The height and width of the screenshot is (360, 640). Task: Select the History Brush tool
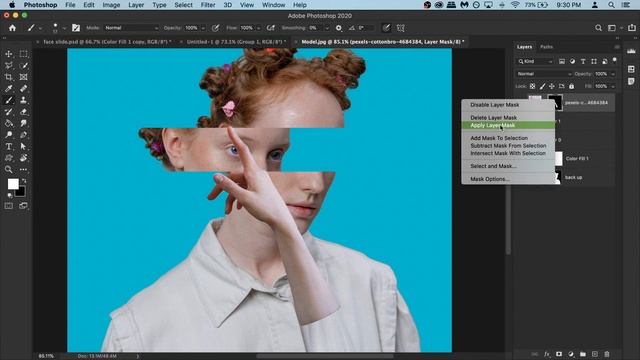[x=9, y=111]
